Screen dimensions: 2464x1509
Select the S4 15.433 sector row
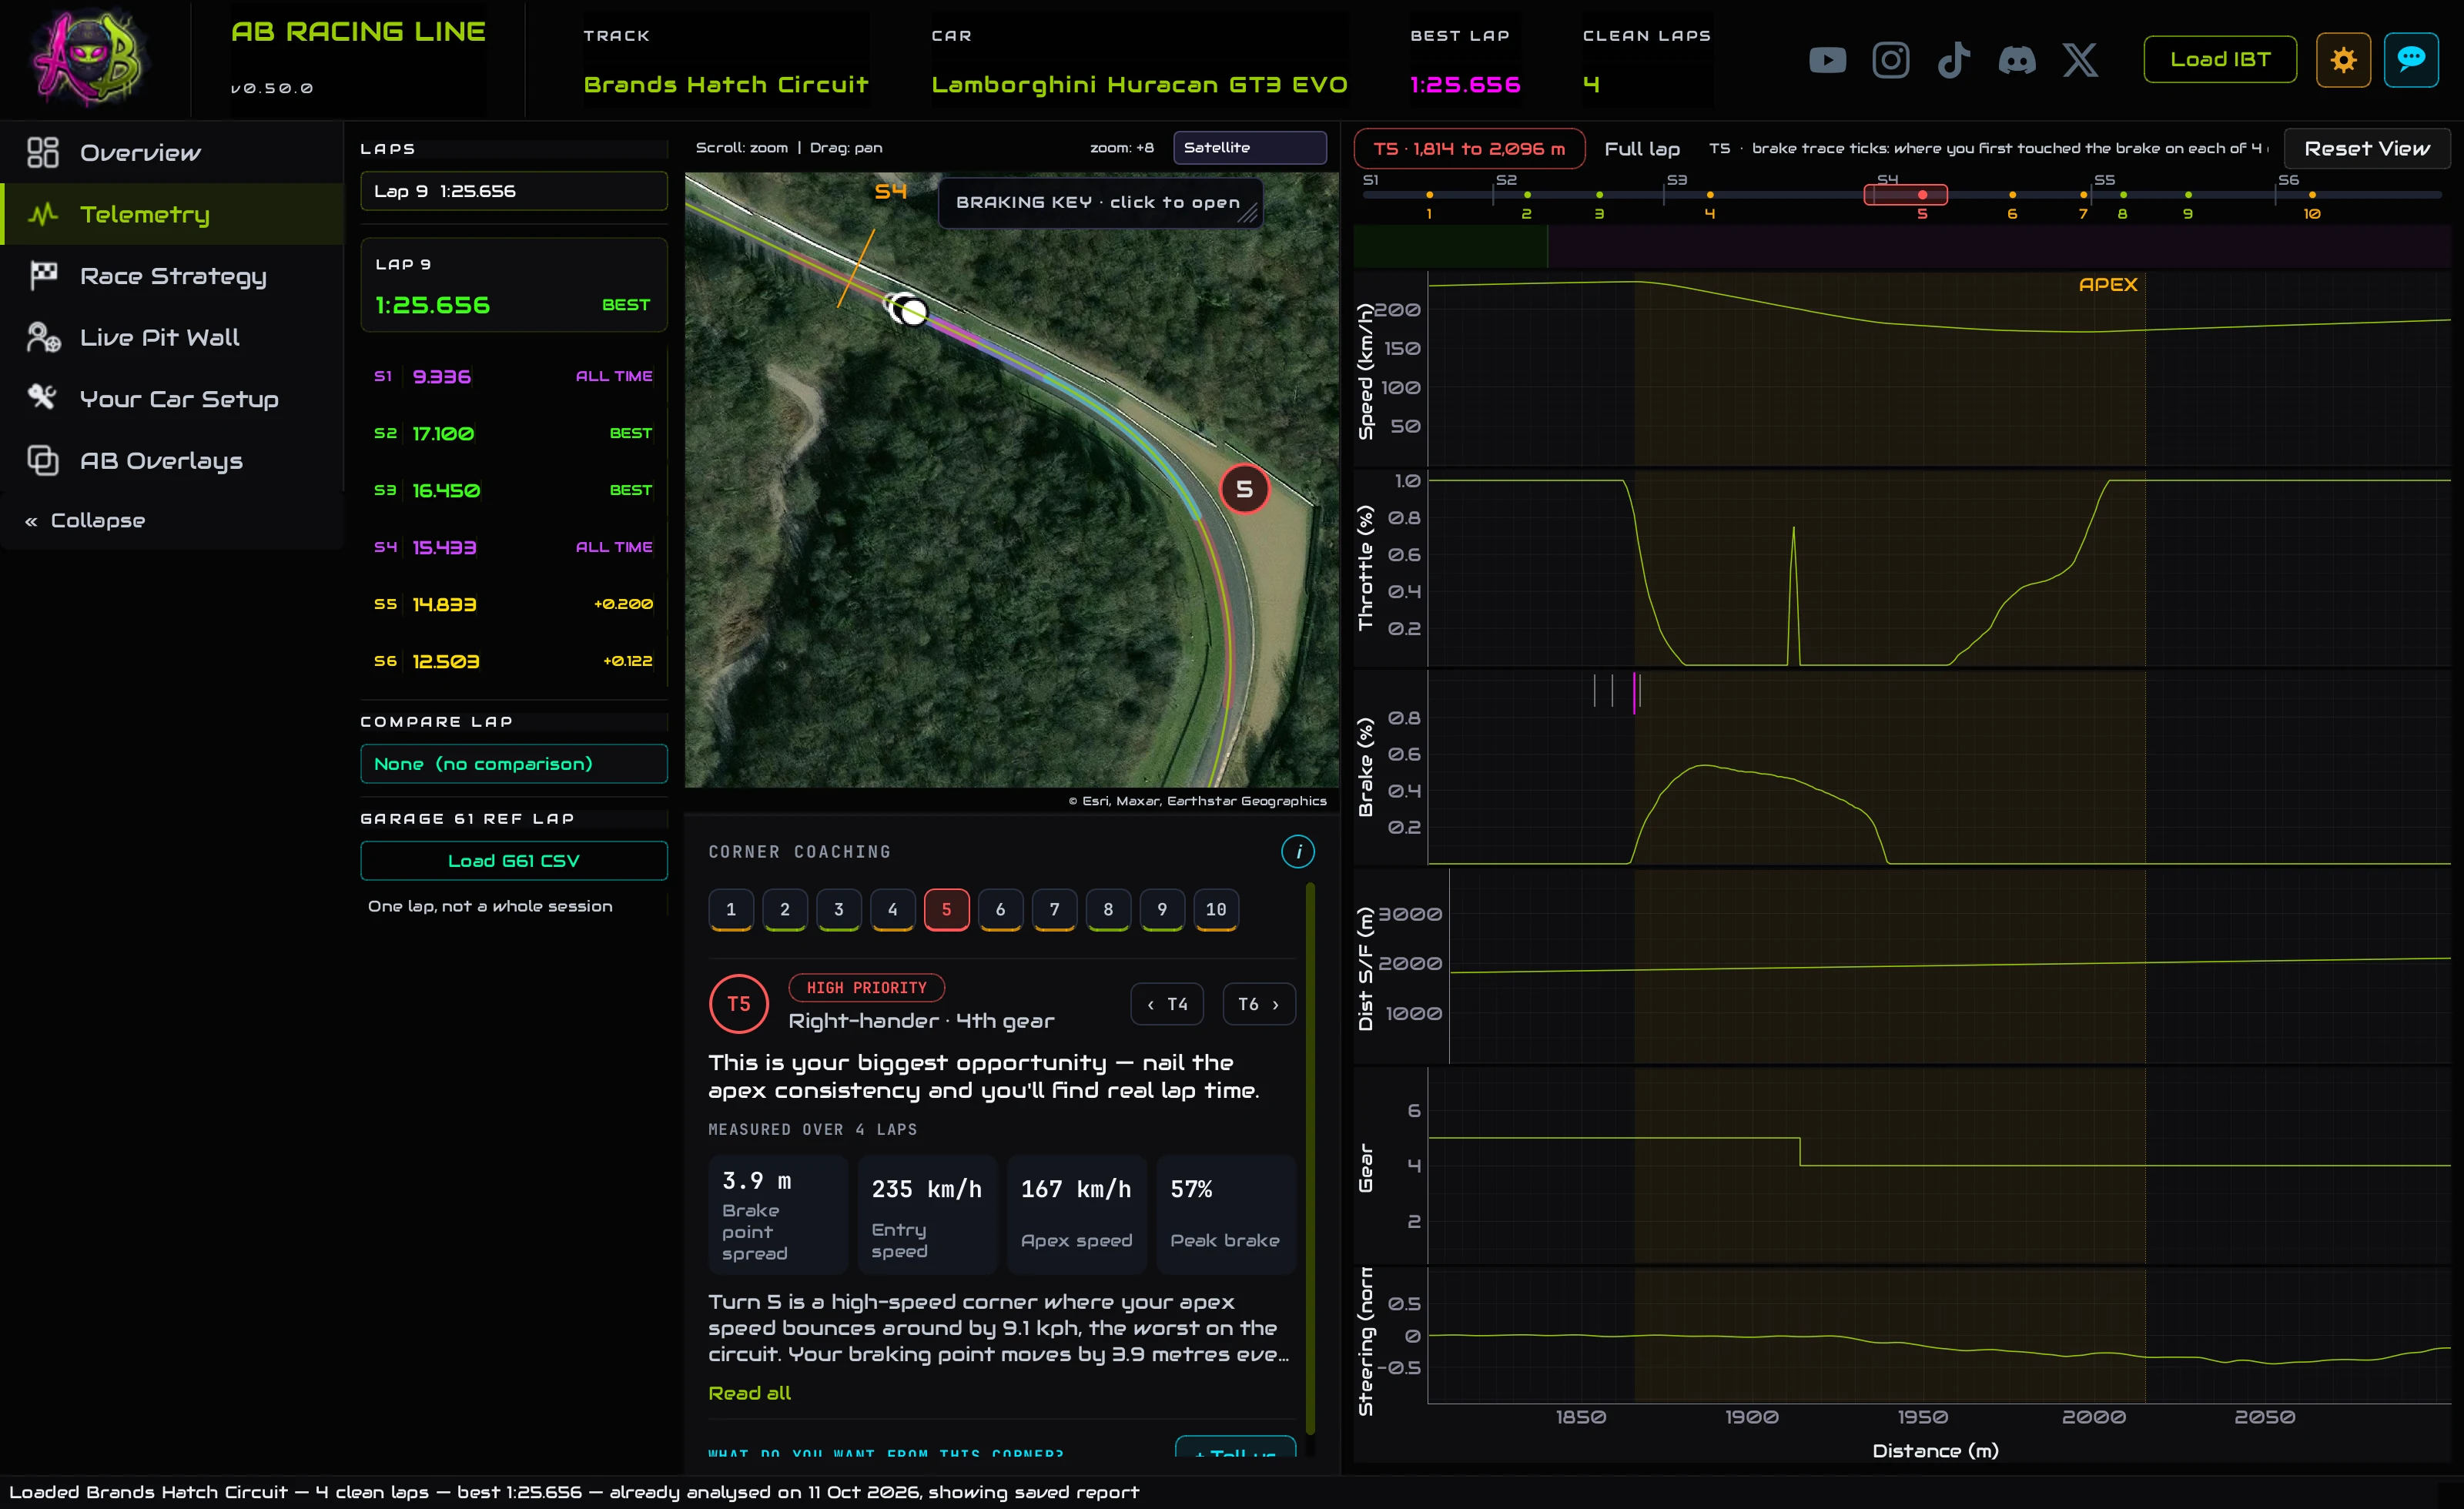(x=513, y=547)
